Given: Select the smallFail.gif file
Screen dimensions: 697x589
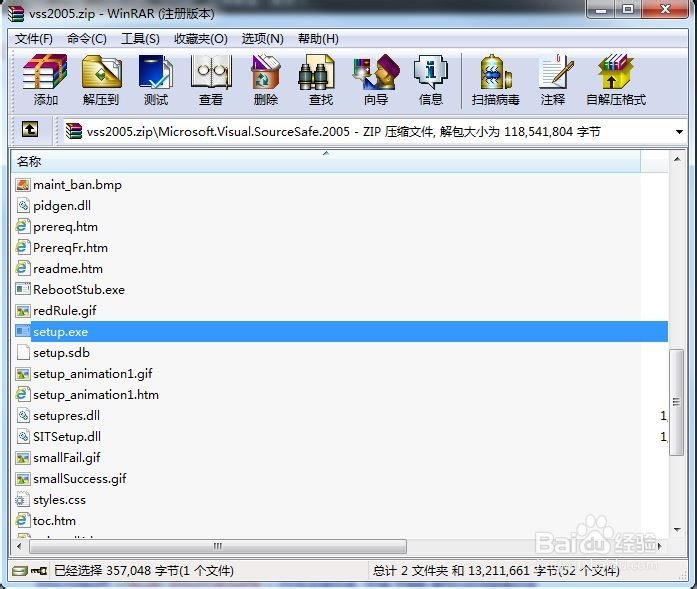Looking at the screenshot, I should pos(67,457).
